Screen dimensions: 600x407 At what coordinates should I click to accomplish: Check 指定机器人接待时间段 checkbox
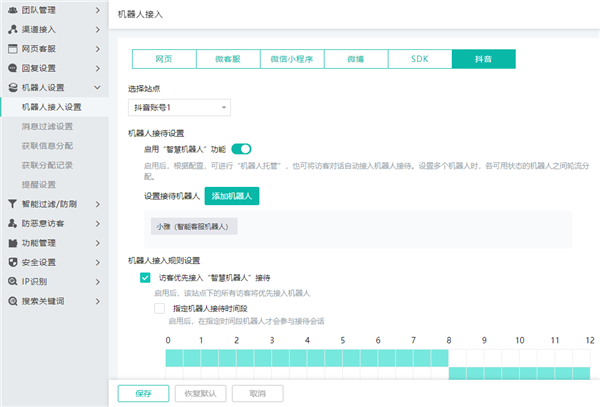point(160,308)
